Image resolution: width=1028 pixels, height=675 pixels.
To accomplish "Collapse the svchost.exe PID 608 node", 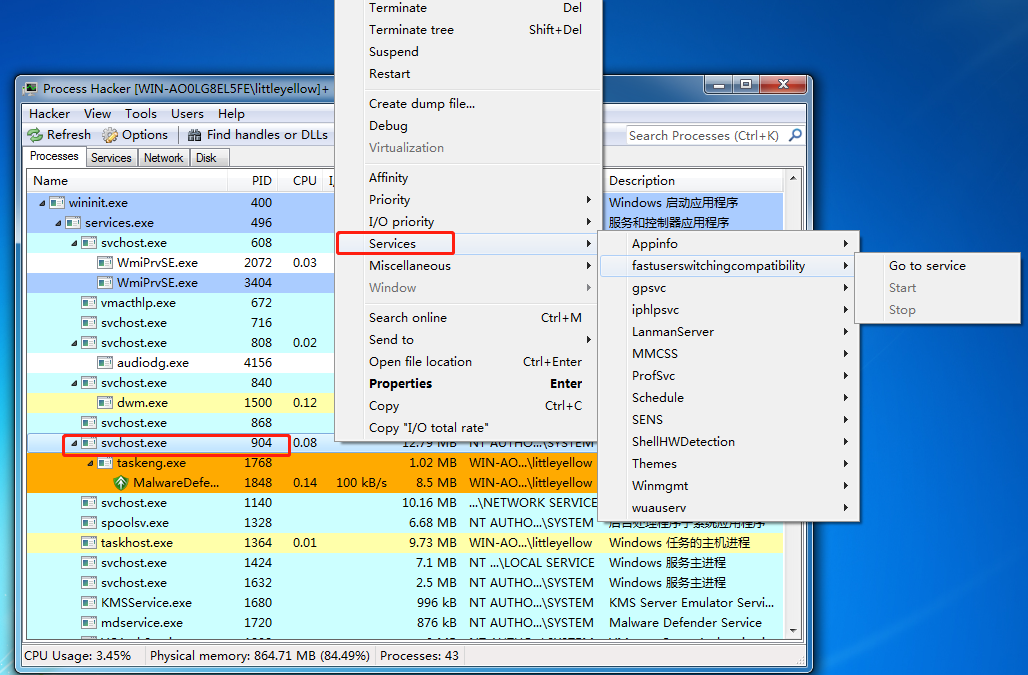I will point(74,243).
